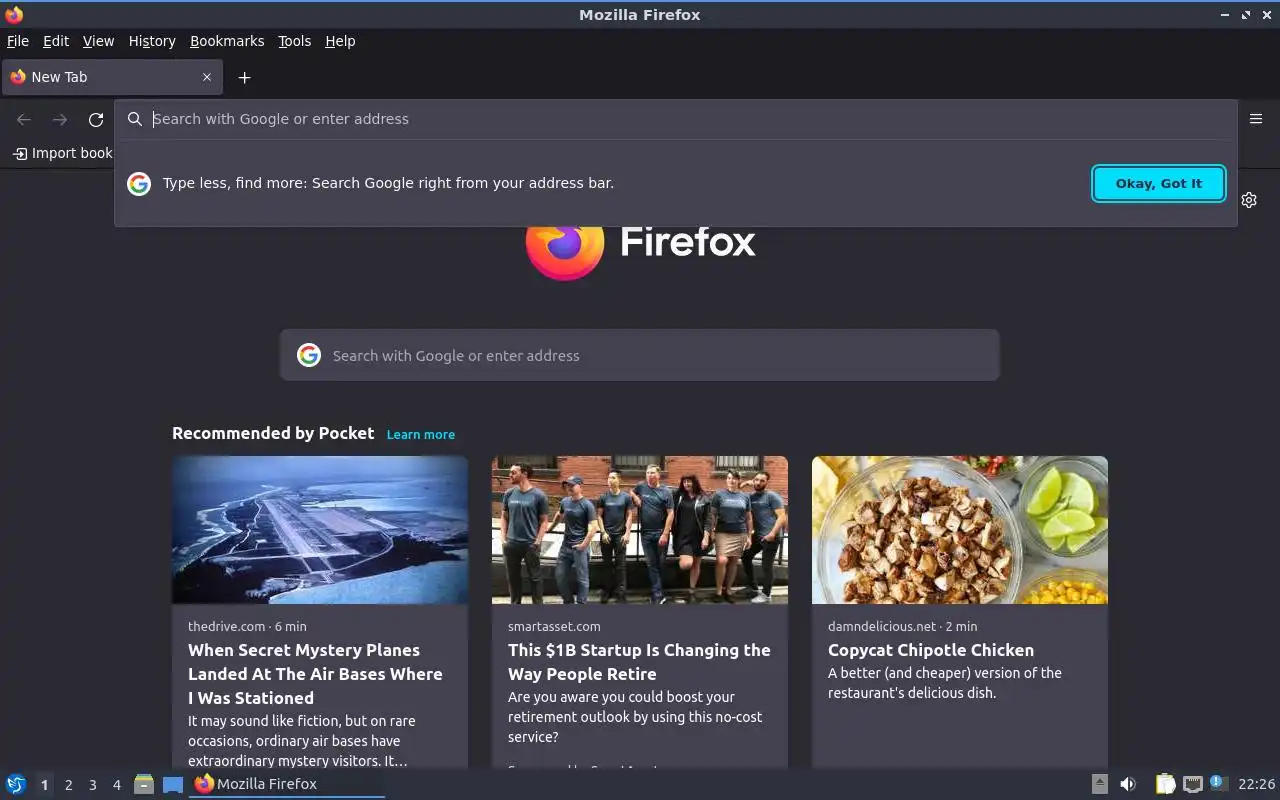Open the Learn more Pocket link
This screenshot has height=800, width=1280.
[x=421, y=434]
